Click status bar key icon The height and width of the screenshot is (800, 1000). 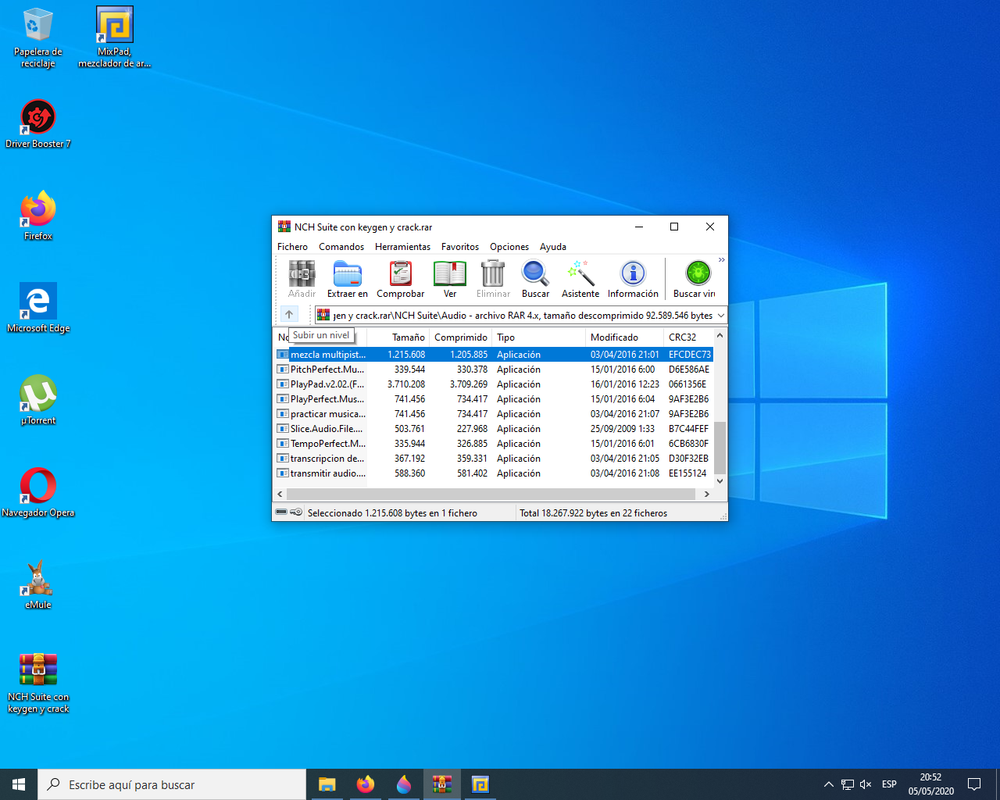(296, 512)
